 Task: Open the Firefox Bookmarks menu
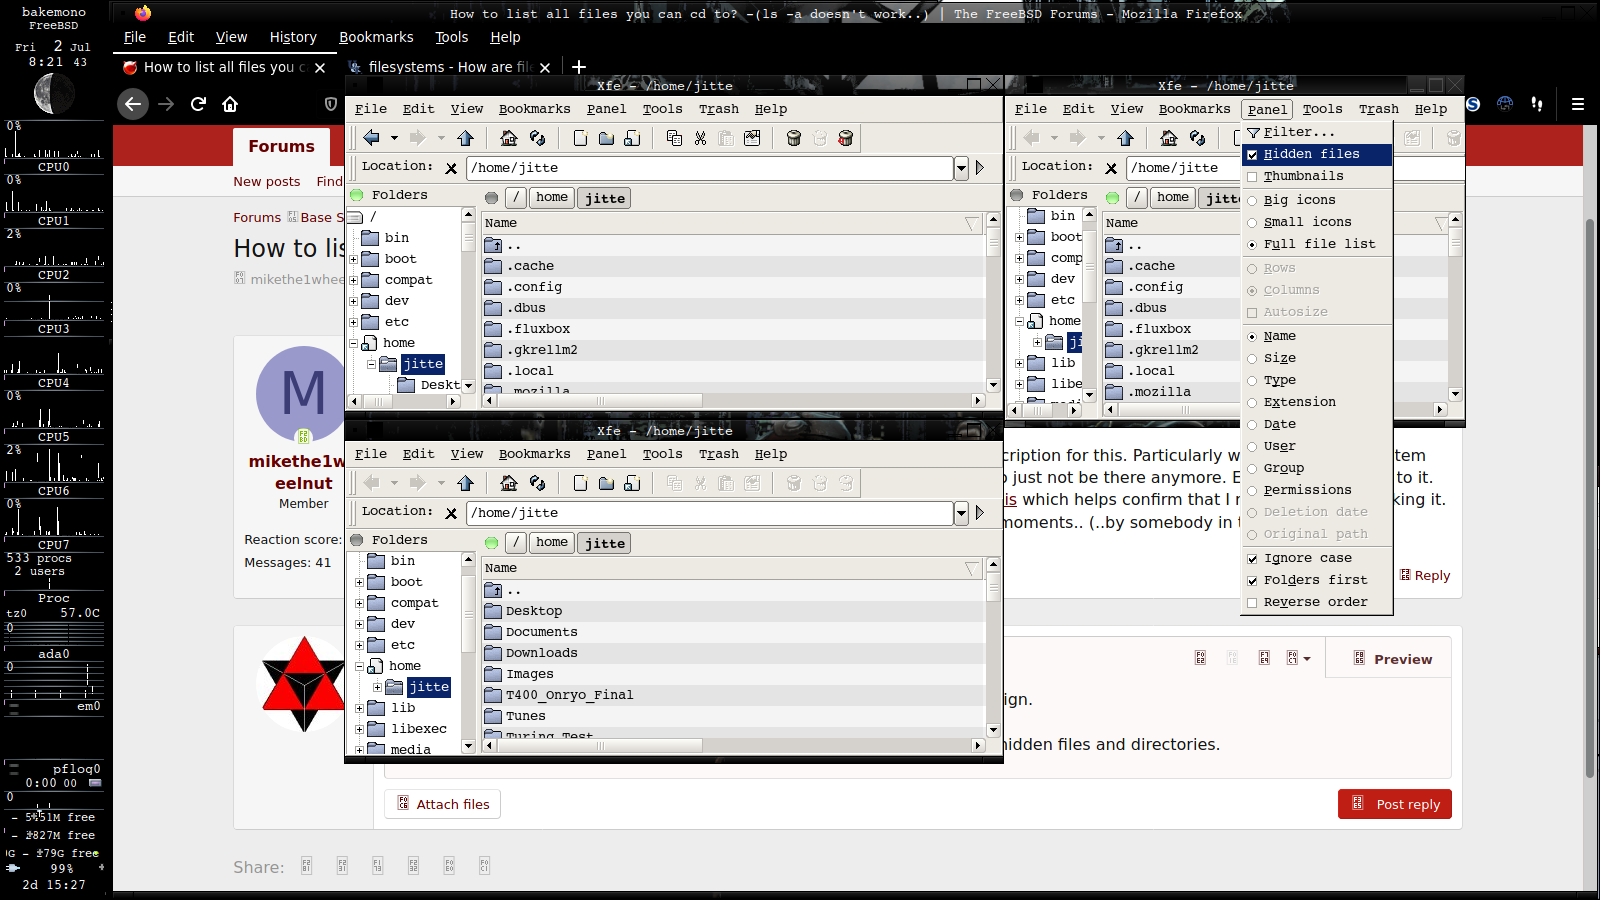click(x=376, y=37)
